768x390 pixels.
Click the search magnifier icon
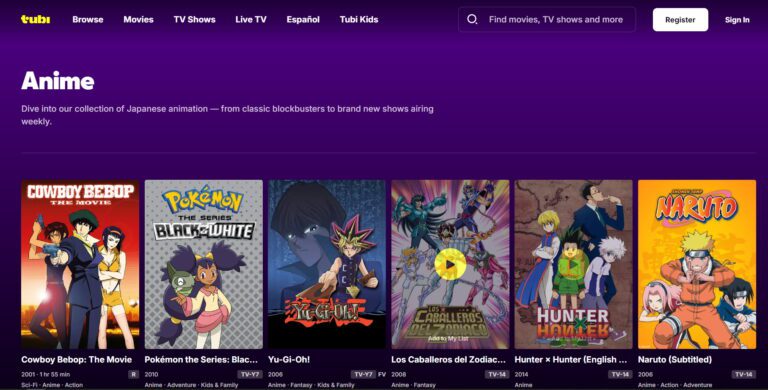point(472,20)
